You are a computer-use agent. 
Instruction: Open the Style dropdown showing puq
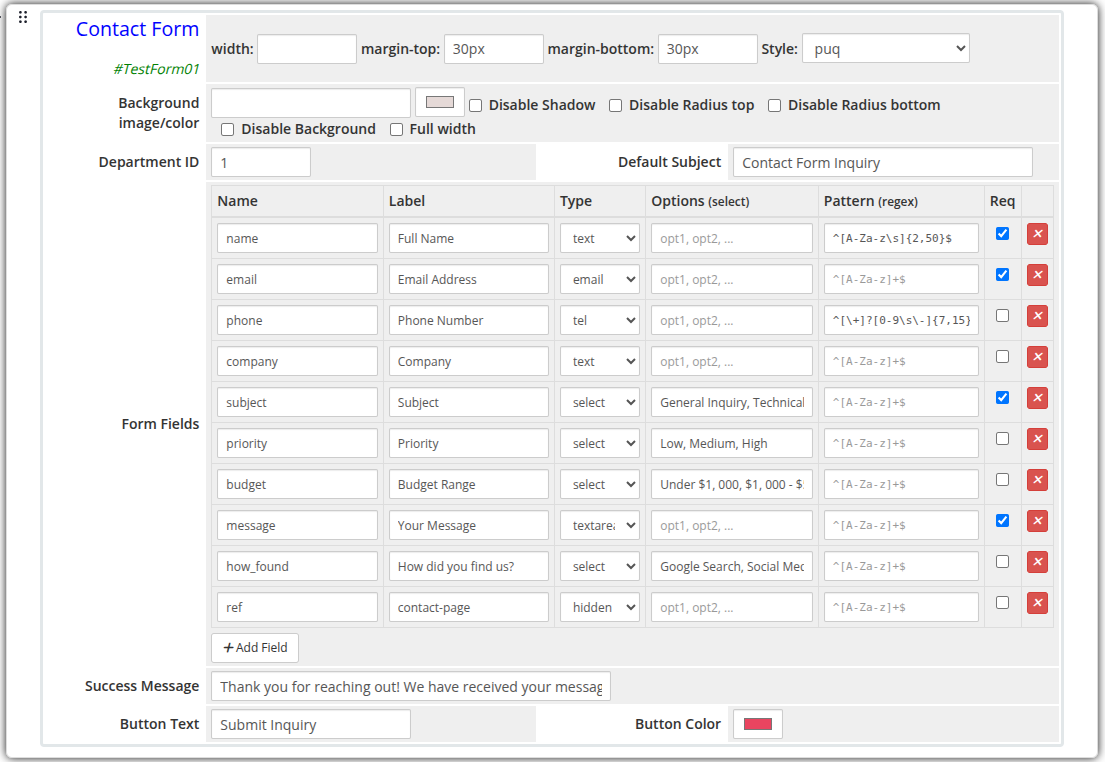(886, 49)
